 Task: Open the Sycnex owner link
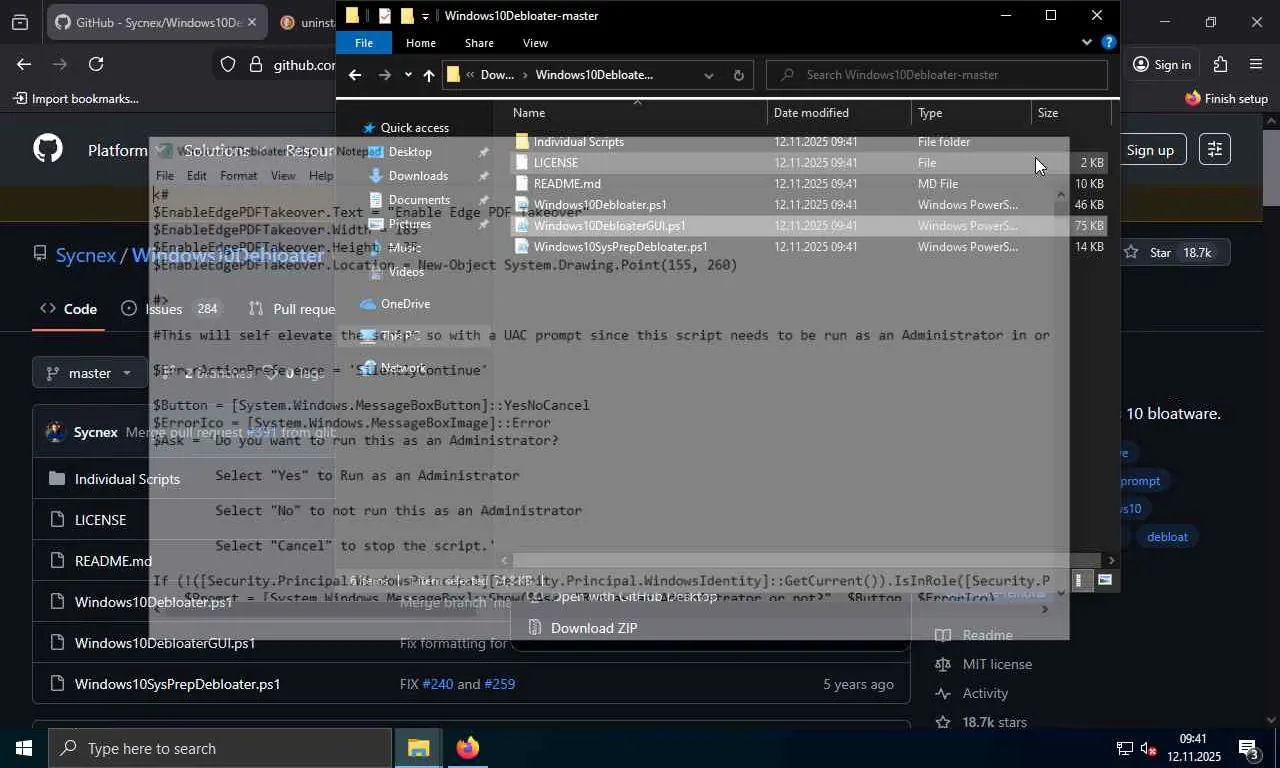[x=86, y=255]
